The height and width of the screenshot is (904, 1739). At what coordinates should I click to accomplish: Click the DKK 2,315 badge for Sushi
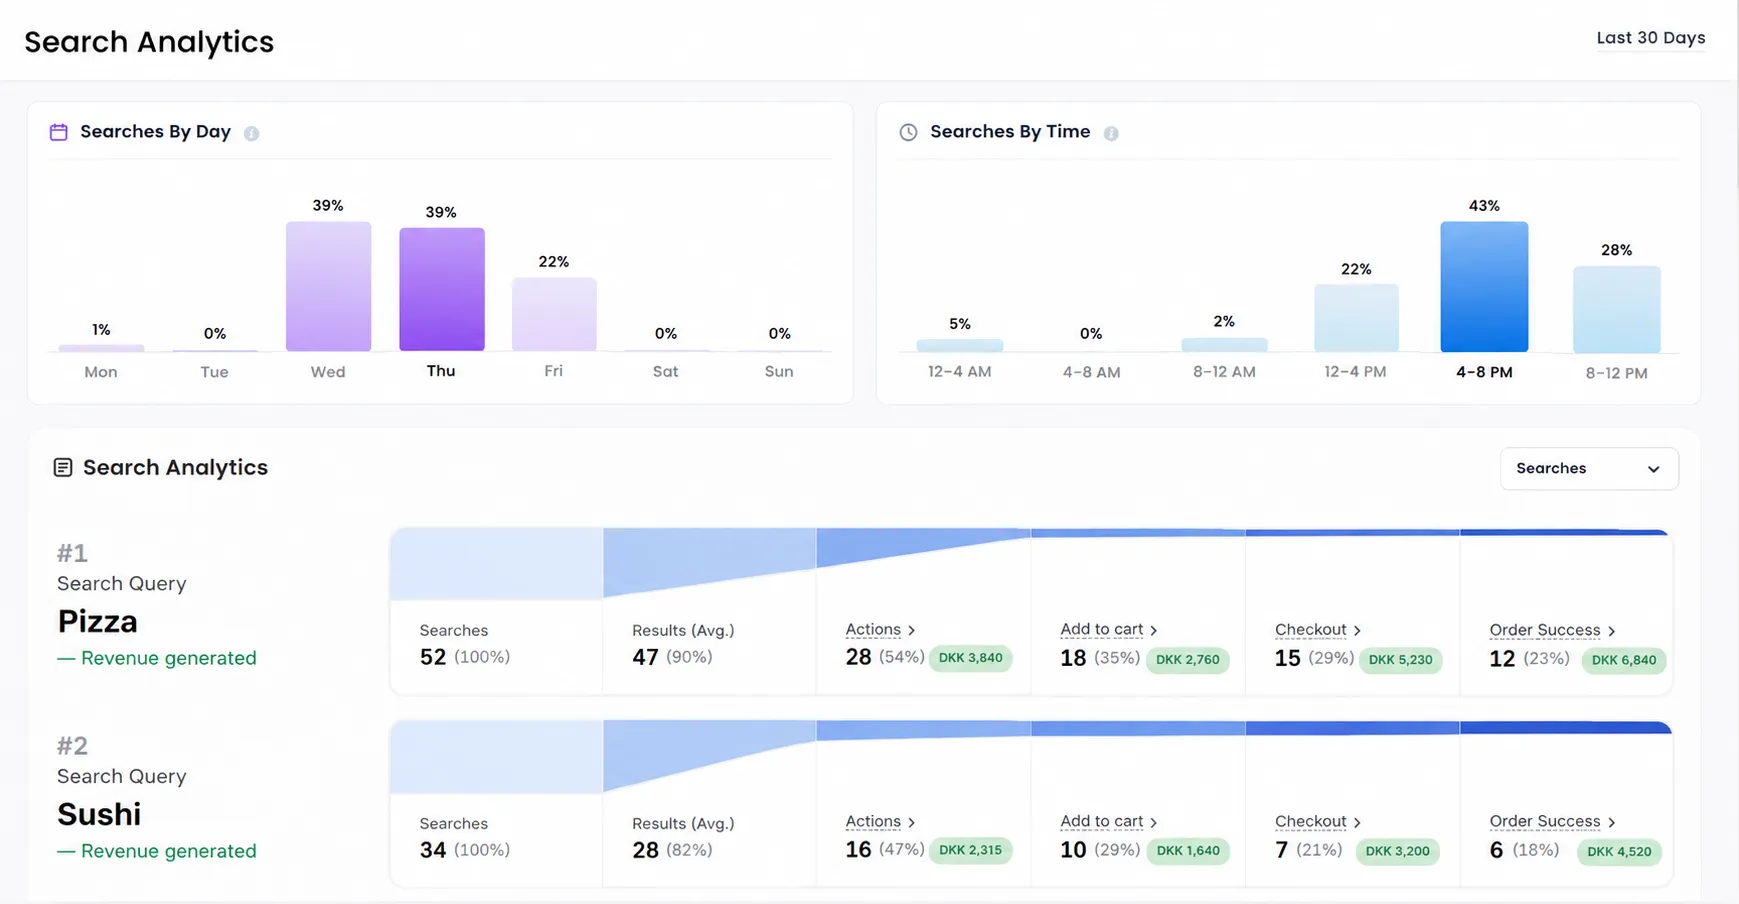click(970, 850)
